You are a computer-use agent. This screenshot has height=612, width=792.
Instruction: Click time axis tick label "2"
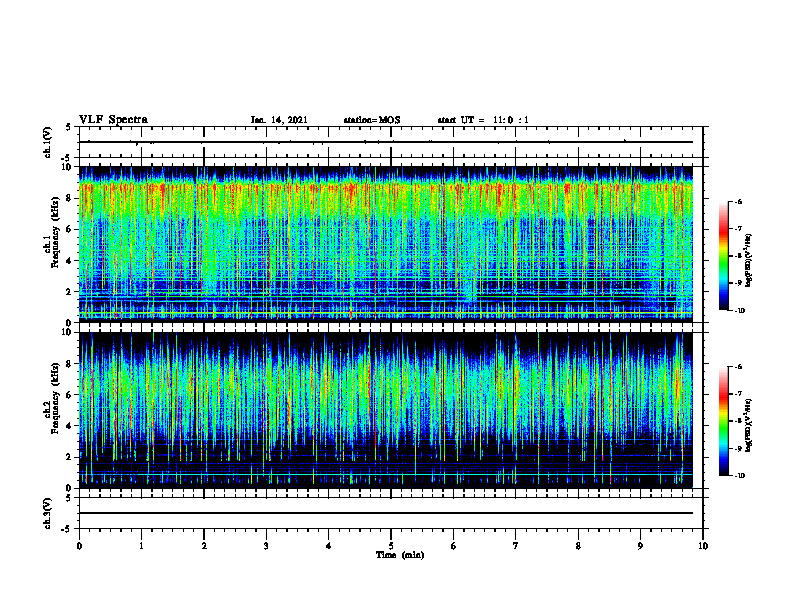coord(204,546)
